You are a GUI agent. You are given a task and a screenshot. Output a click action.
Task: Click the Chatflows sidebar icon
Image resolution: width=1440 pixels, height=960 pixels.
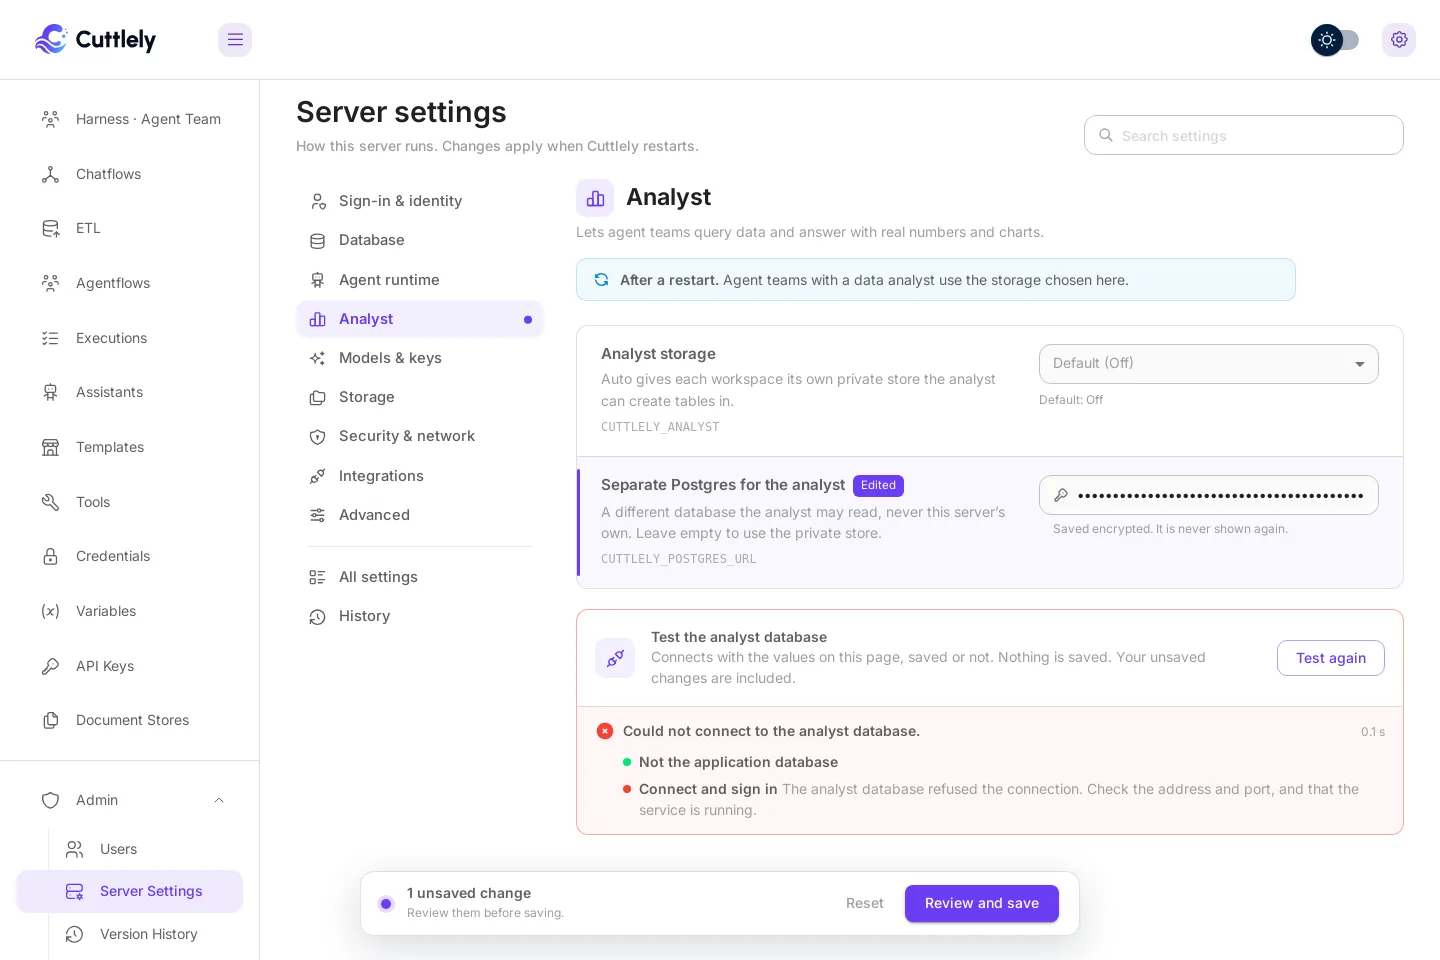50,174
